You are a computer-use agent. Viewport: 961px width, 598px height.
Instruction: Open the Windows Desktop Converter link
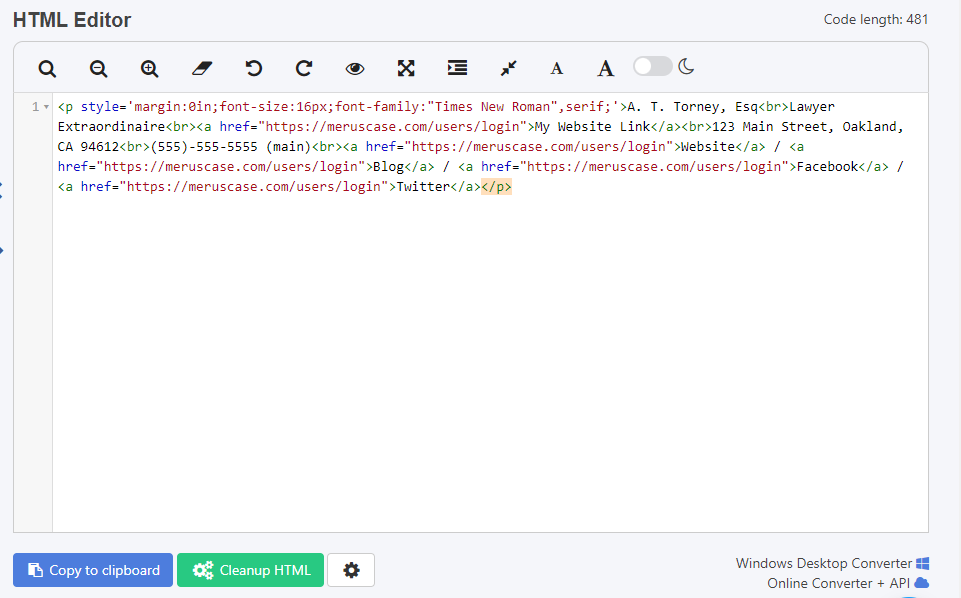point(832,563)
